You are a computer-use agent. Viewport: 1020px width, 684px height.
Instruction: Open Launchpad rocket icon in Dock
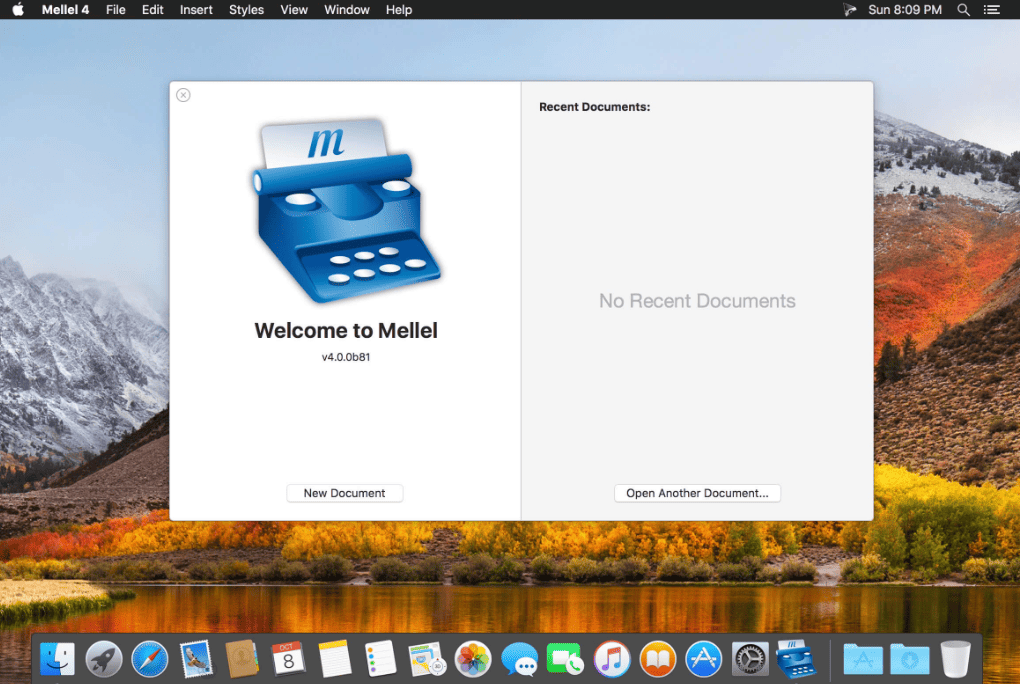pos(103,659)
